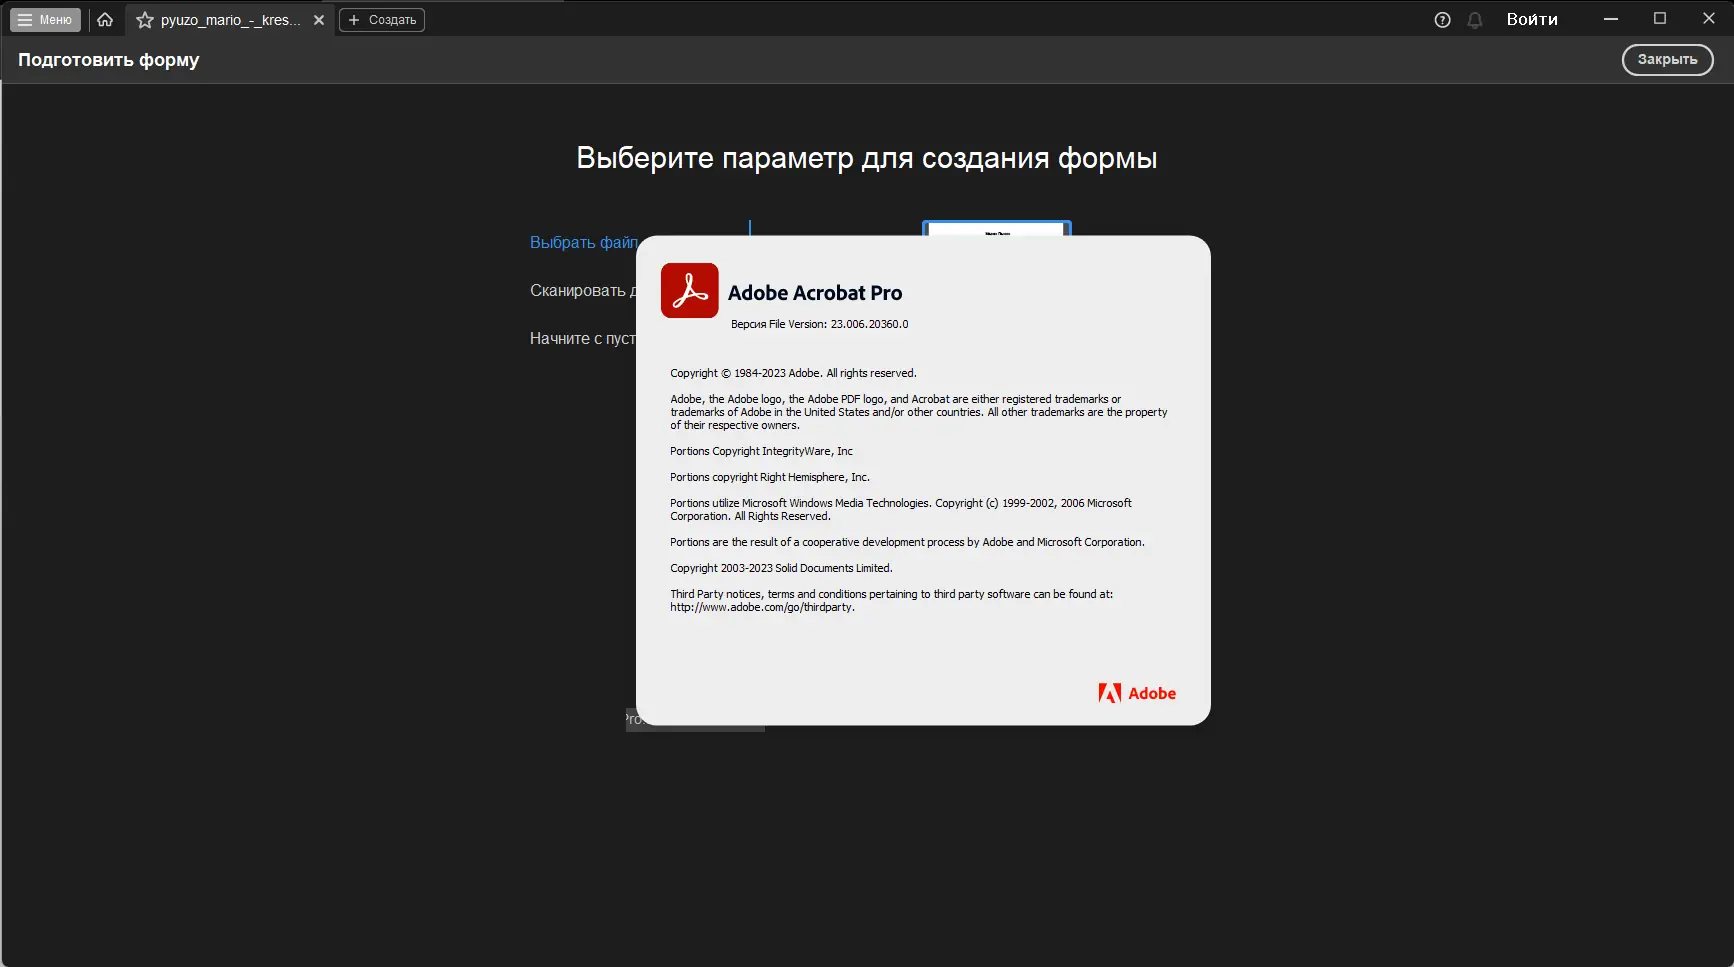This screenshot has width=1734, height=967.
Task: Open Help via the question mark icon
Action: coord(1441,19)
